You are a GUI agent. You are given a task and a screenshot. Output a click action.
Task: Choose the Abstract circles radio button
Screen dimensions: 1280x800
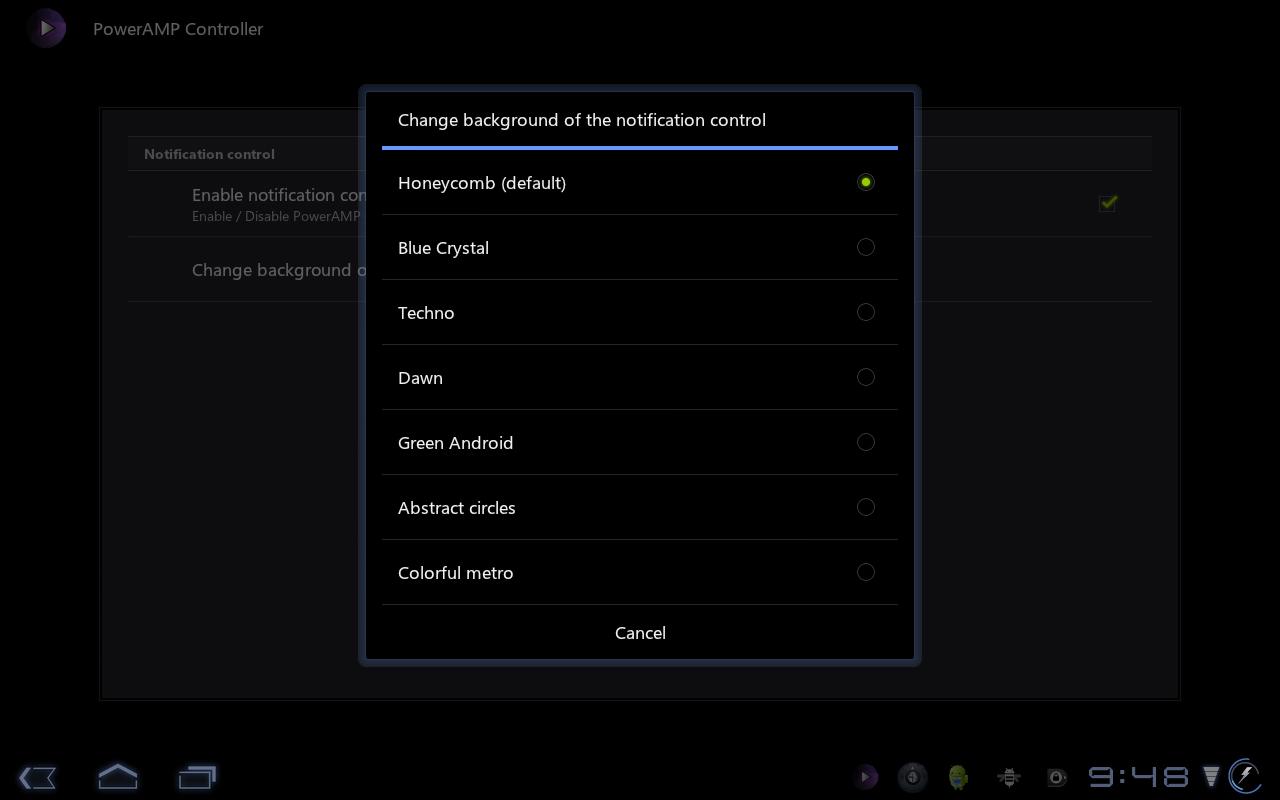click(866, 507)
